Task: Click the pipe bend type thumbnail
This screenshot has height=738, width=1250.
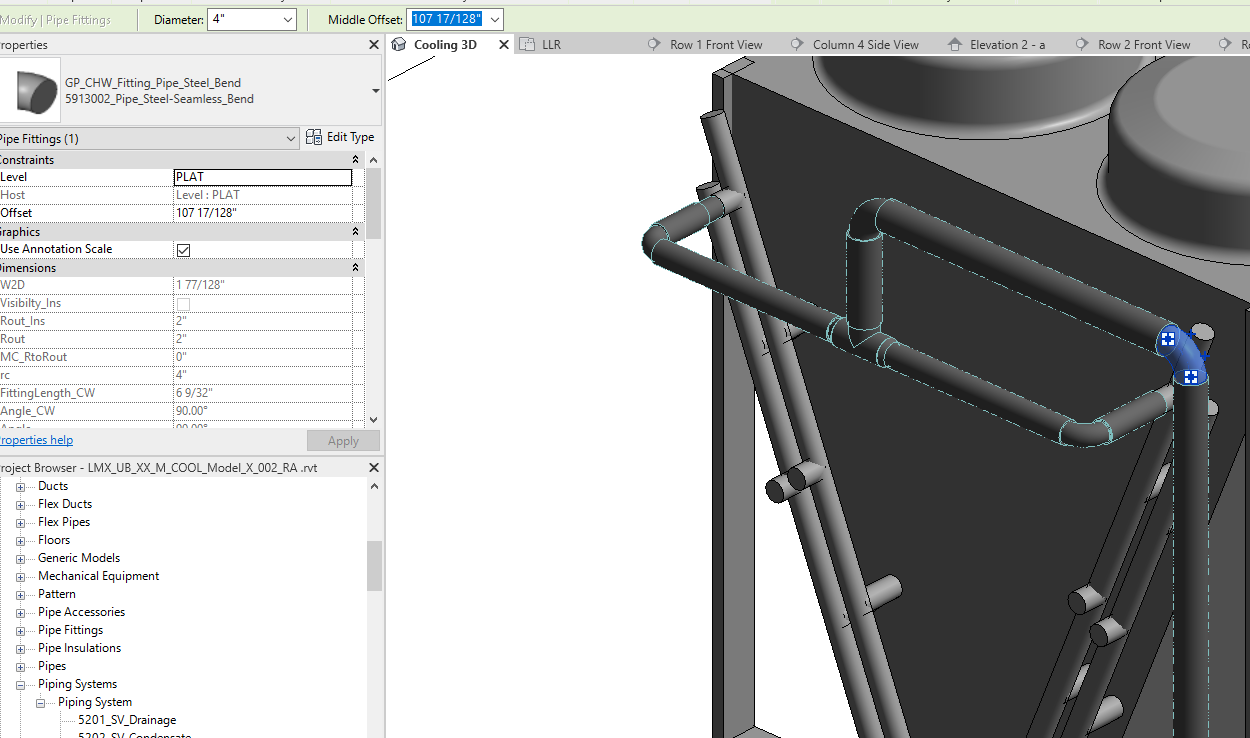Action: pyautogui.click(x=31, y=90)
